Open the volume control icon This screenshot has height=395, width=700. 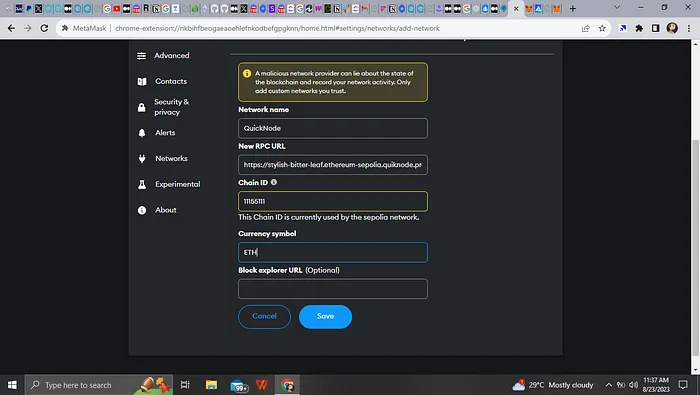pyautogui.click(x=633, y=385)
